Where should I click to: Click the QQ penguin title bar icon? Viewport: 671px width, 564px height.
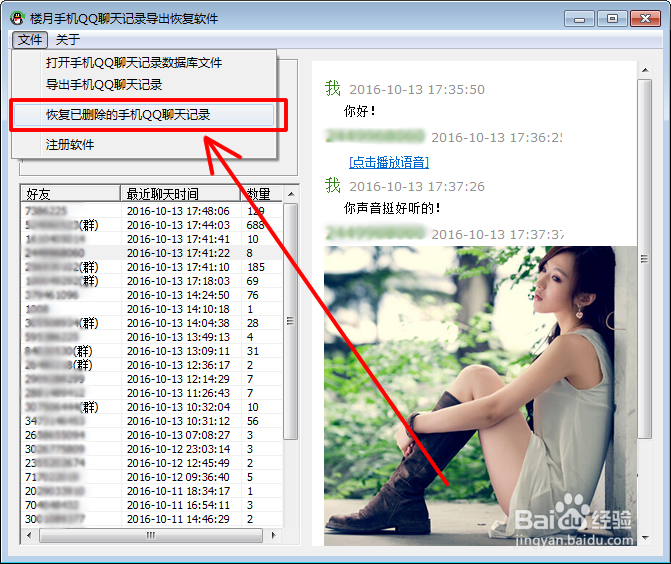click(17, 18)
